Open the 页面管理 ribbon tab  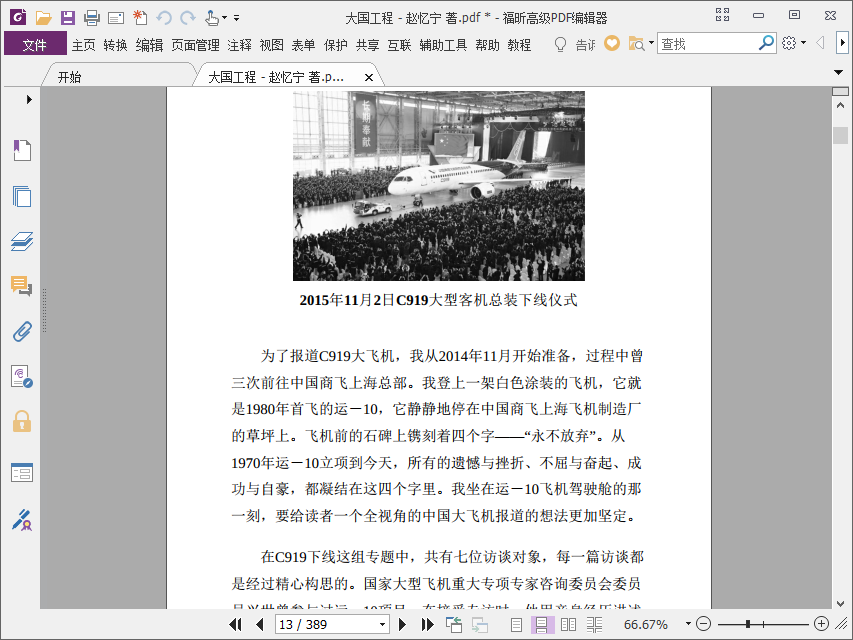coord(195,45)
